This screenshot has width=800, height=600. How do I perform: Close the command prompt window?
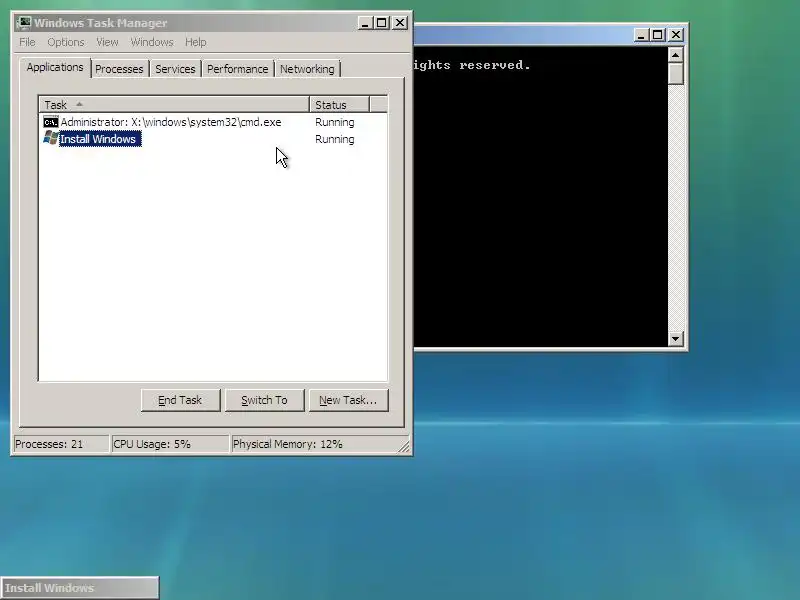click(676, 35)
